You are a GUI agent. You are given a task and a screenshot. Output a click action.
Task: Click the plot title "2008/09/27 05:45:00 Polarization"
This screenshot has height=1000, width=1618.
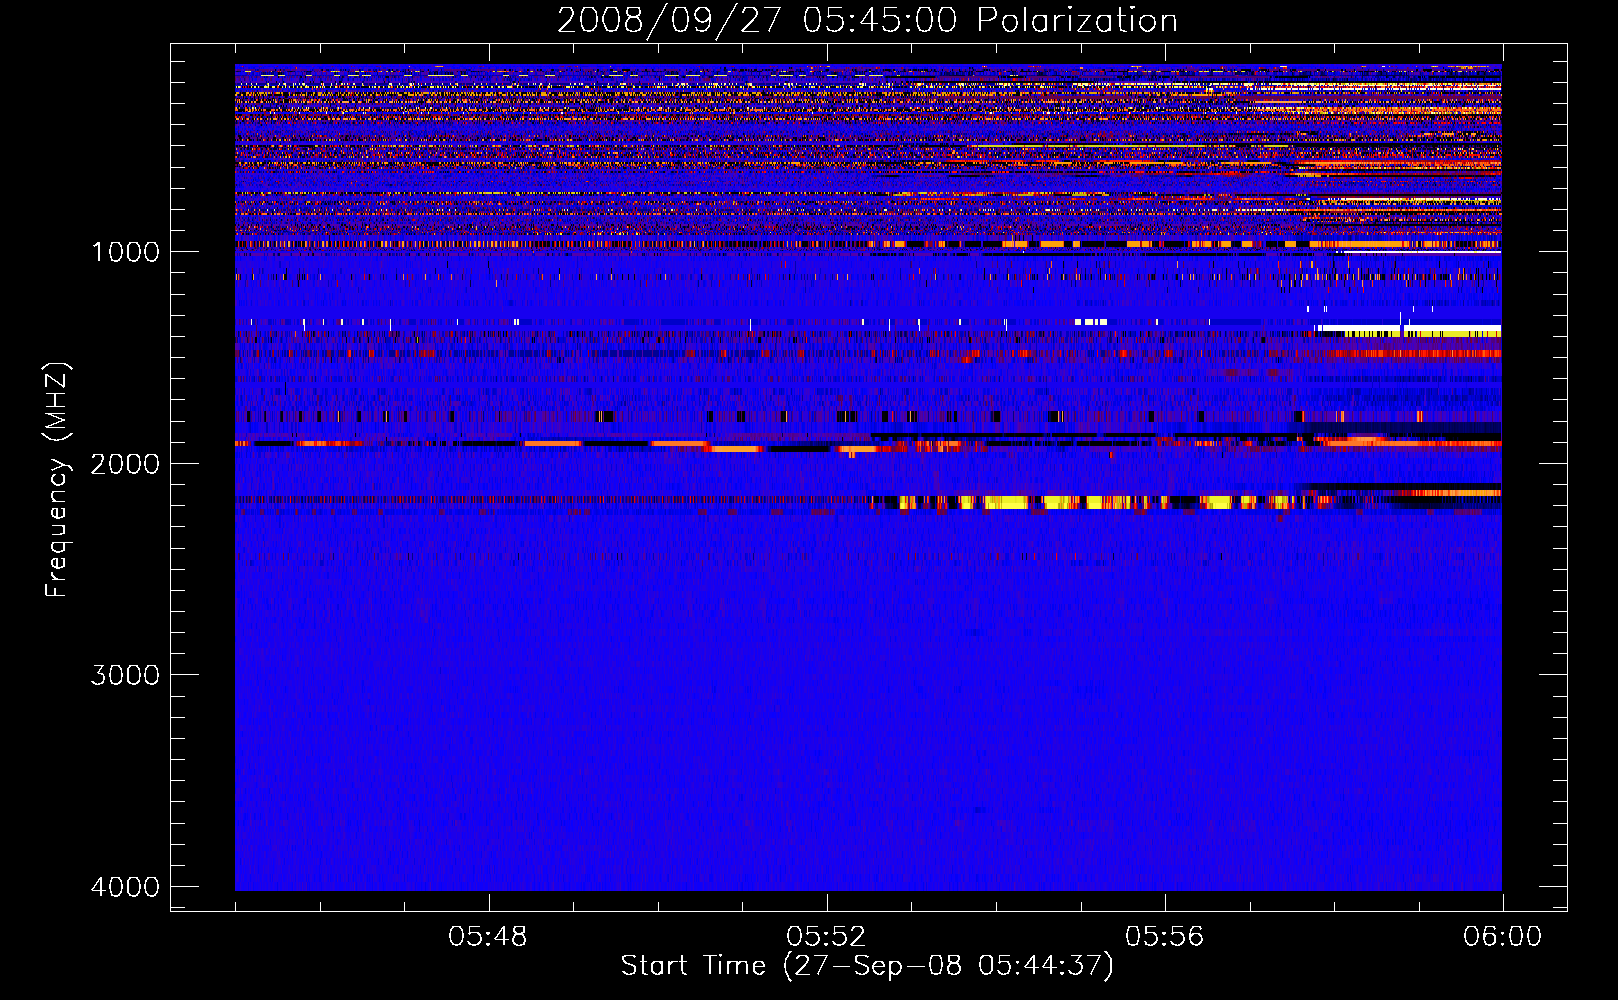867,20
